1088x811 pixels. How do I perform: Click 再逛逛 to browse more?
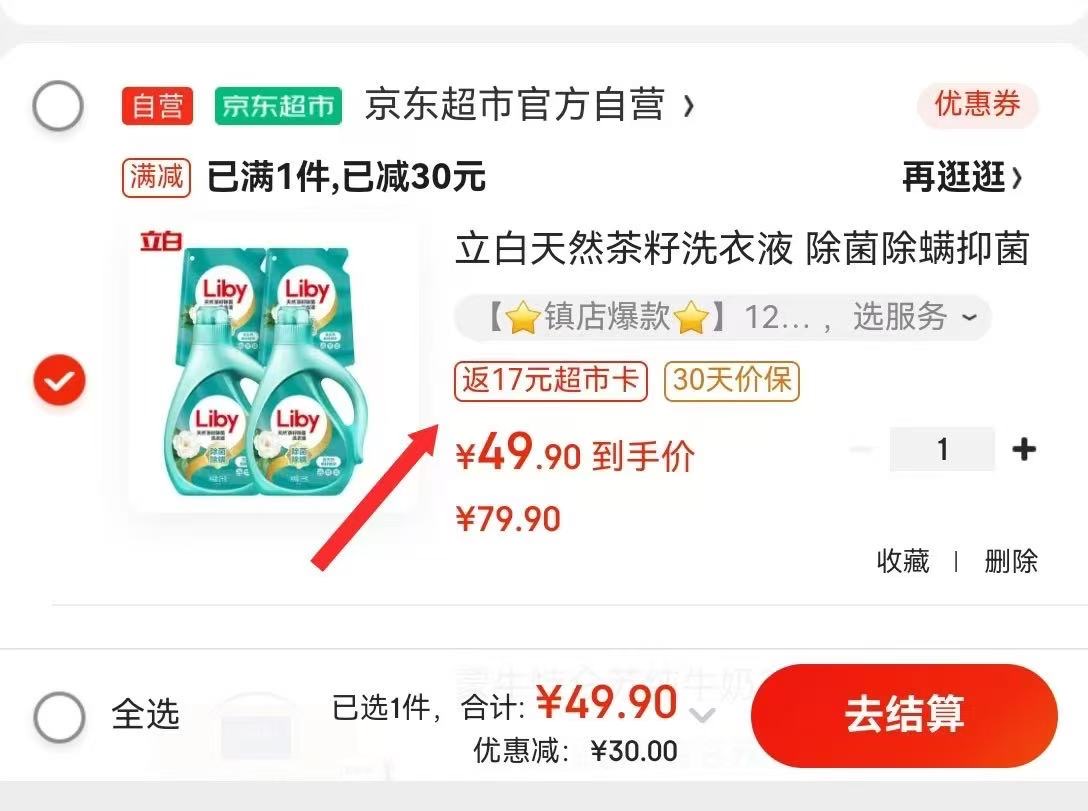click(962, 178)
